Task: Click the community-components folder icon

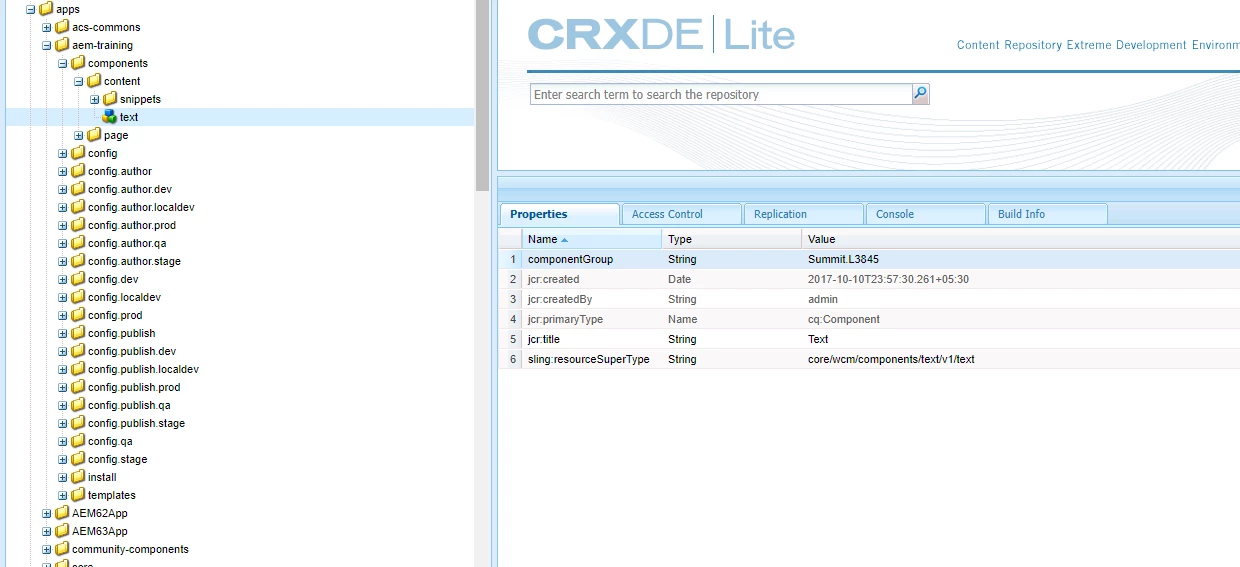Action: pyautogui.click(x=62, y=549)
